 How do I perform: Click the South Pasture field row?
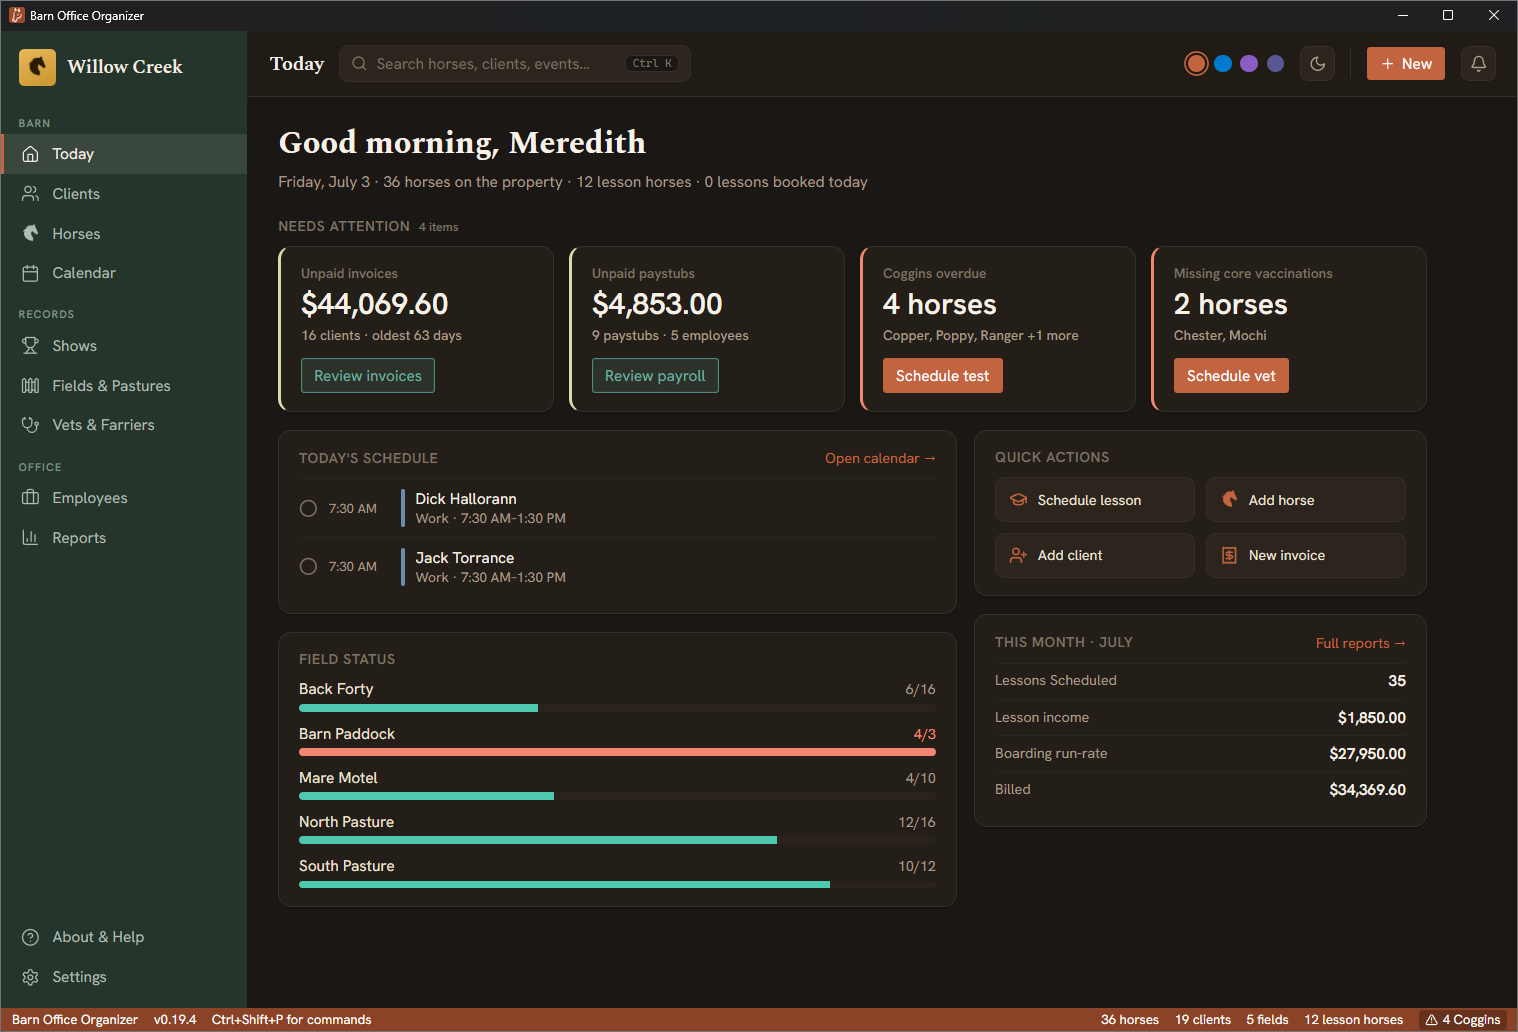[x=617, y=874]
